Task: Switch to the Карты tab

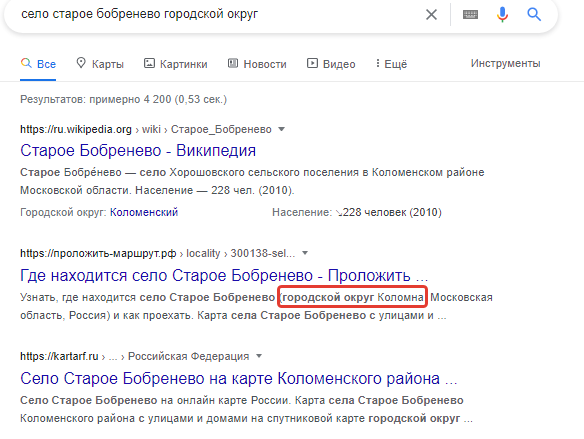Action: tap(100, 64)
